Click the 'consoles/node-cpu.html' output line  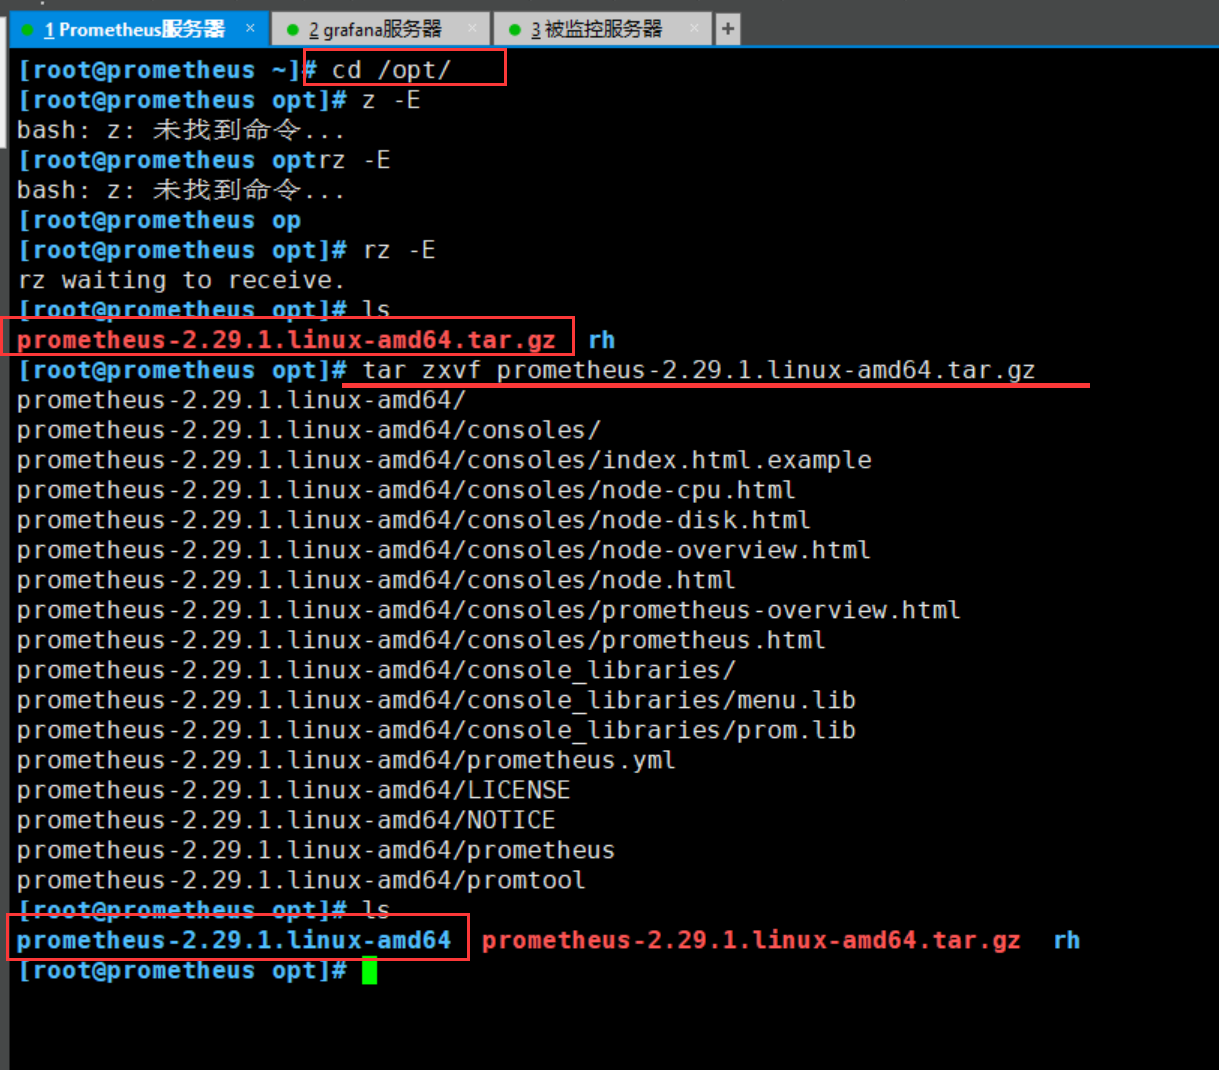[406, 490]
